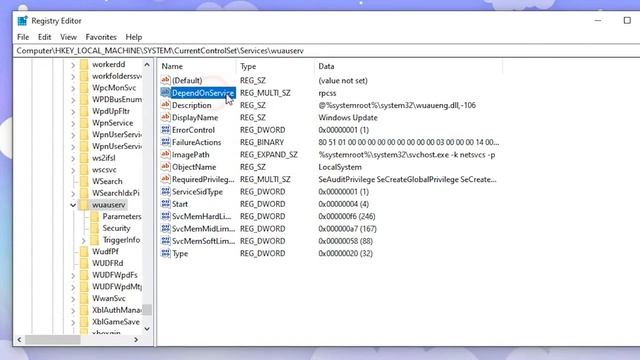Expand the TriggerInfo subkey

pyautogui.click(x=84, y=240)
